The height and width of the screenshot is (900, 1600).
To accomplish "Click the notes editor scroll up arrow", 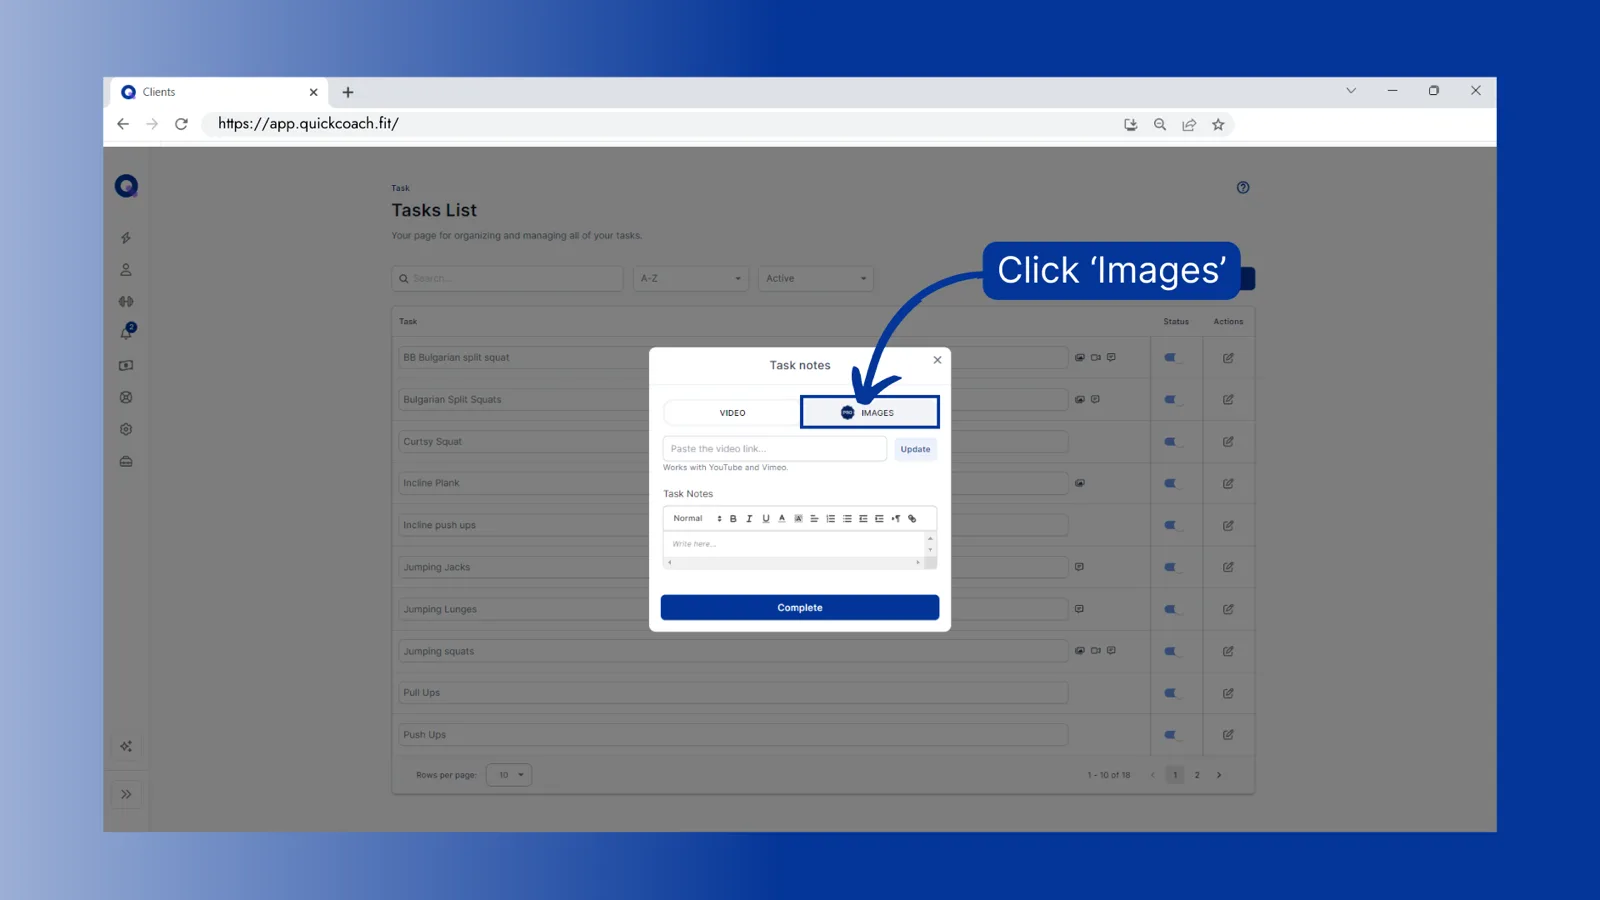I will (930, 539).
